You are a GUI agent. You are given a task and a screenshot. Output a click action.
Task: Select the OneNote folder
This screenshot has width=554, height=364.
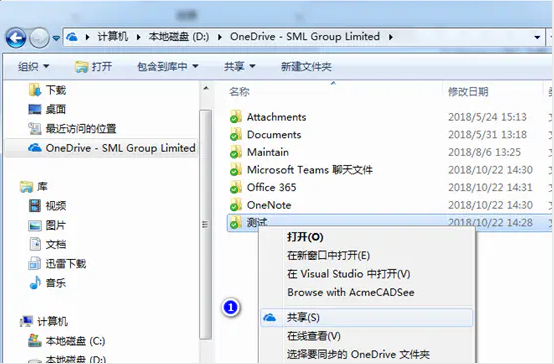(x=269, y=205)
